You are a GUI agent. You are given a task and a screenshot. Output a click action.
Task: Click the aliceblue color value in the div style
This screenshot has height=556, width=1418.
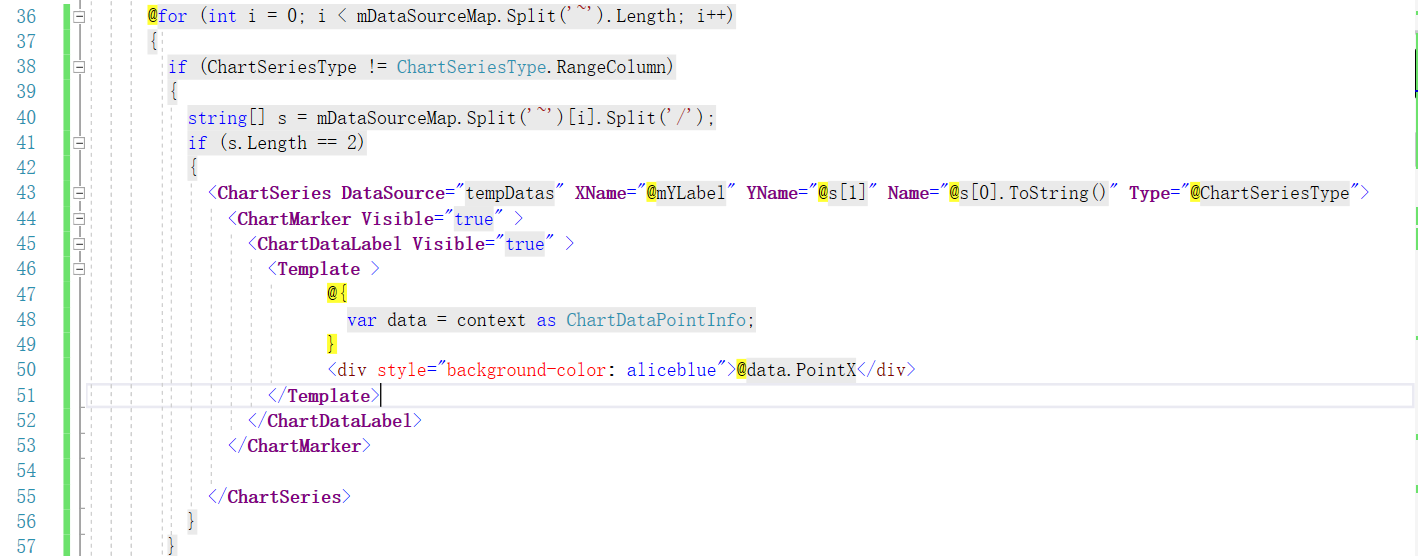coord(671,370)
